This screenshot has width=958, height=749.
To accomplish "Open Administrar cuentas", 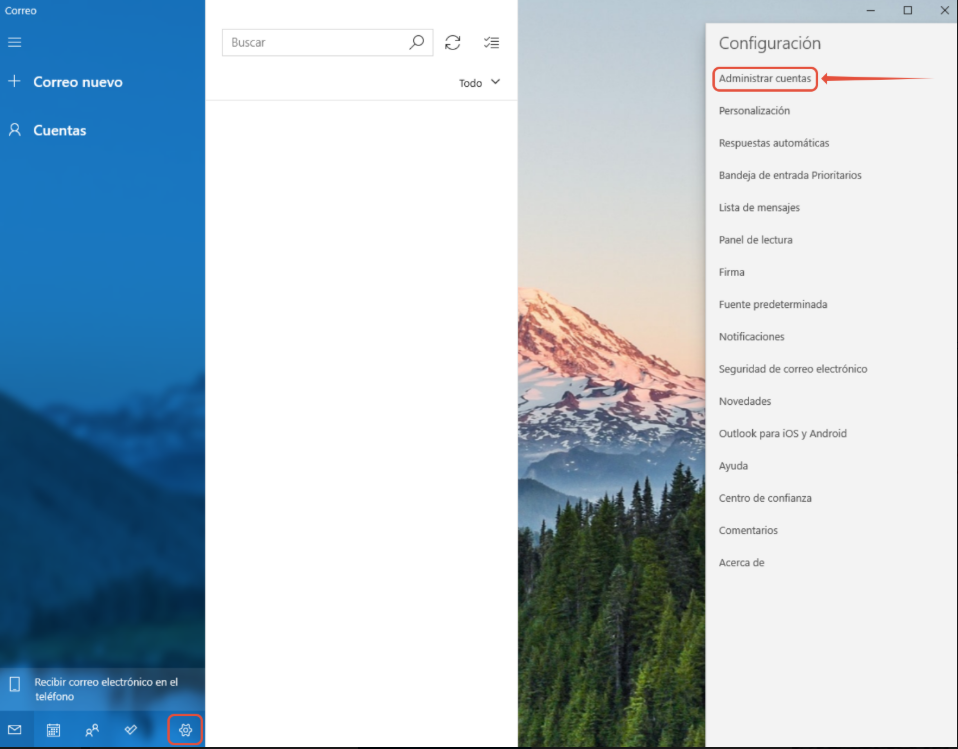I will 765,78.
